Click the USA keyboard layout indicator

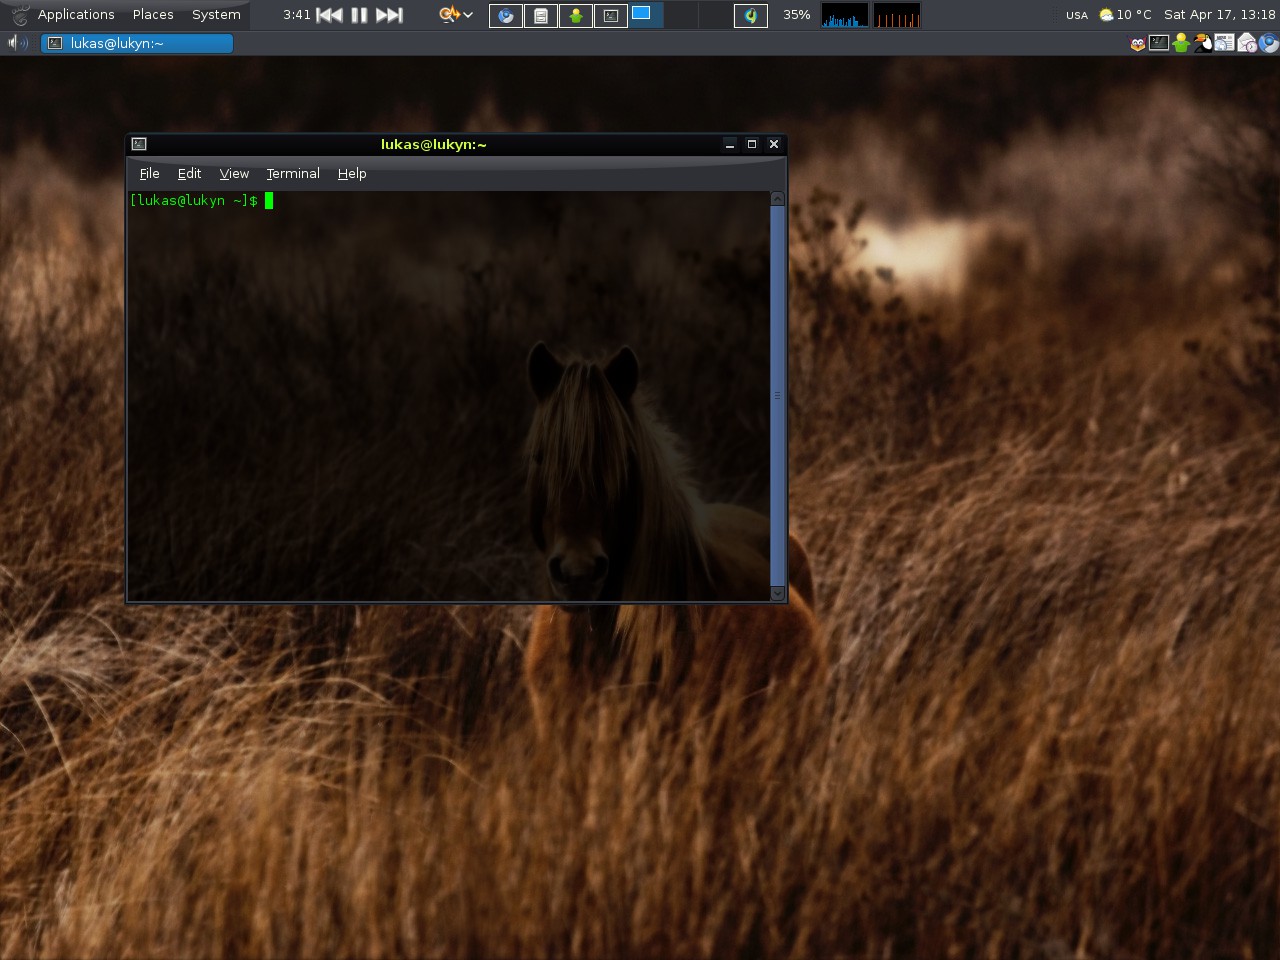point(1077,15)
